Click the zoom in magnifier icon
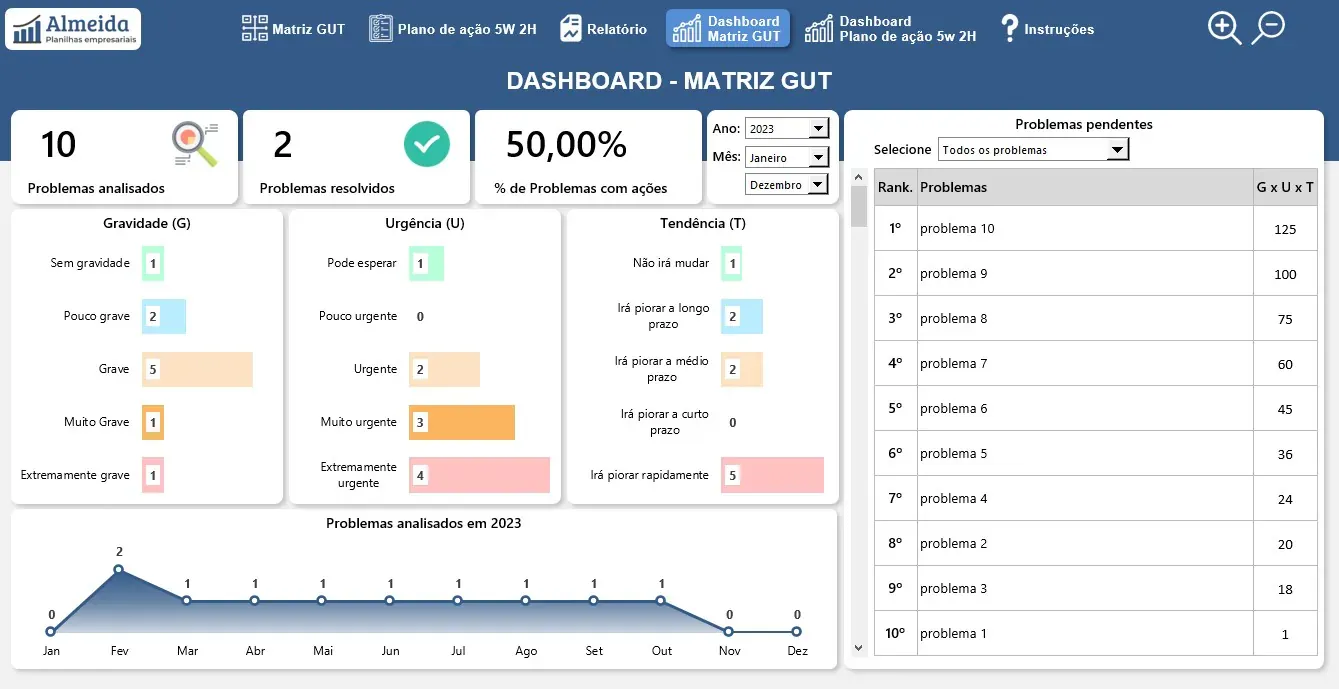1339x689 pixels. pyautogui.click(x=1224, y=28)
